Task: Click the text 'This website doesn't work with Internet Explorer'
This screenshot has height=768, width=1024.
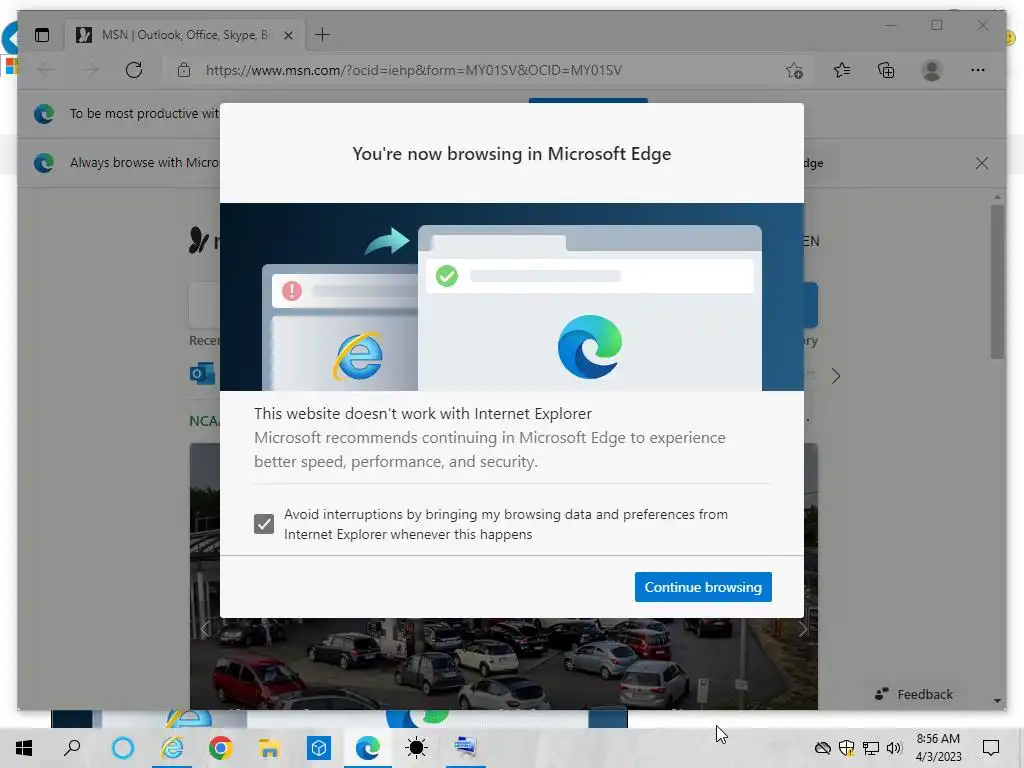Action: click(423, 413)
